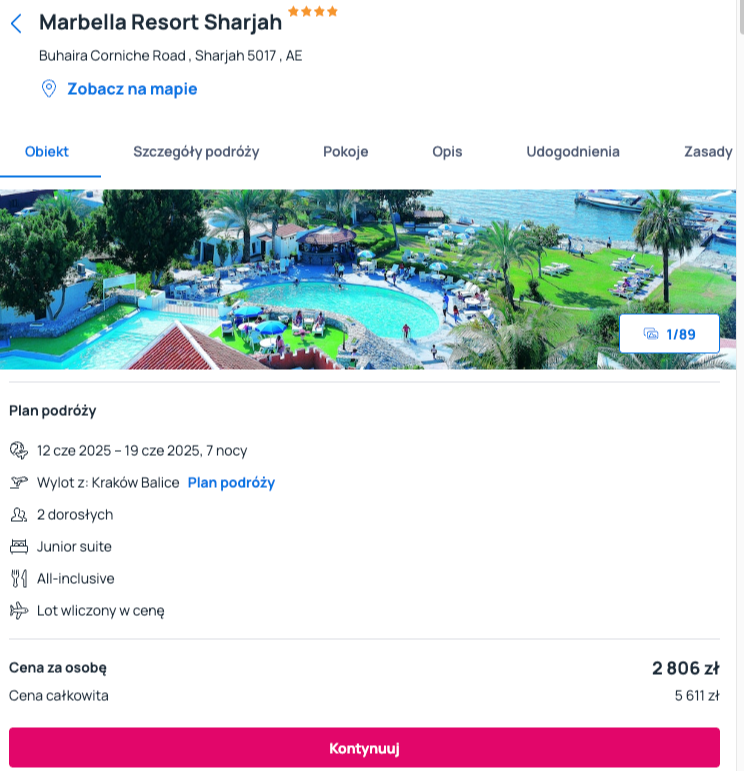The image size is (744, 771).
Task: Go back using the left chevron arrow
Action: coord(16,23)
